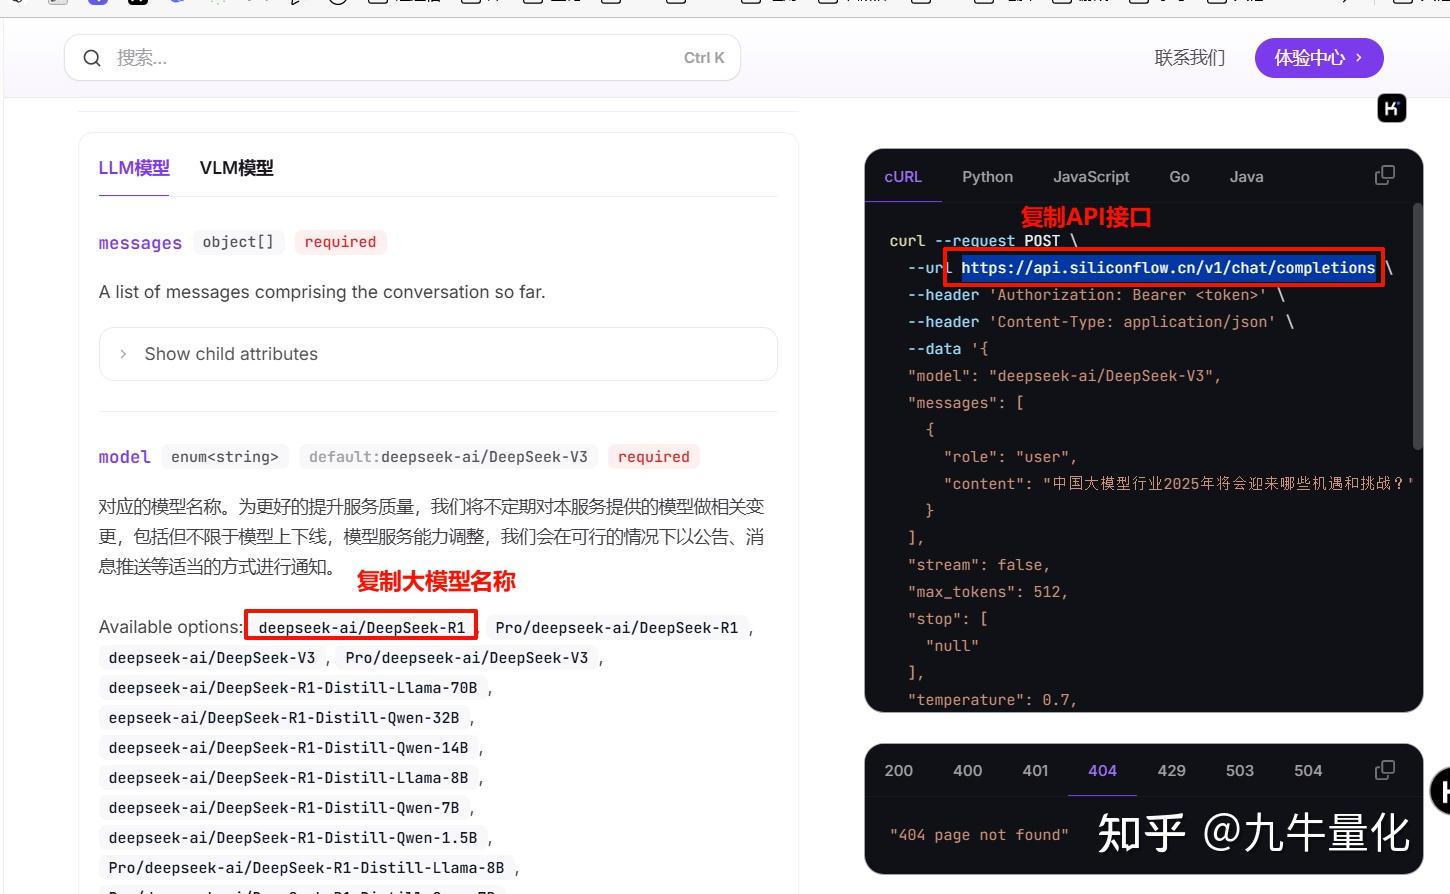Select the Java code example tab

click(1246, 176)
